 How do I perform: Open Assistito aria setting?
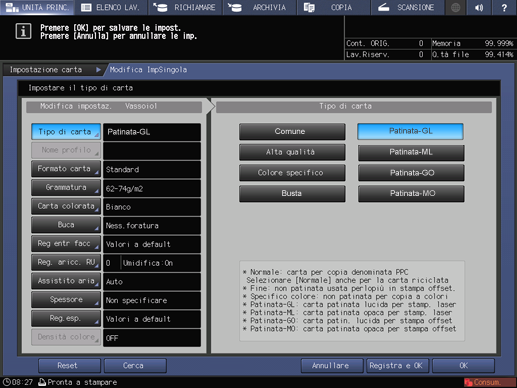point(66,281)
